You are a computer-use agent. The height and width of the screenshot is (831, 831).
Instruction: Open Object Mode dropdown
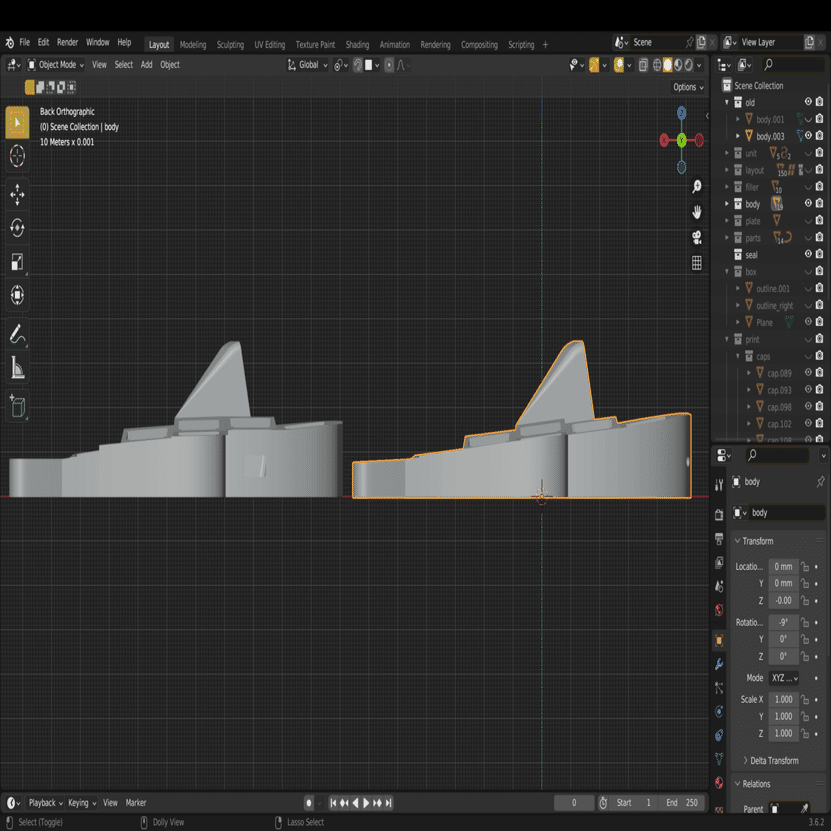pos(56,65)
